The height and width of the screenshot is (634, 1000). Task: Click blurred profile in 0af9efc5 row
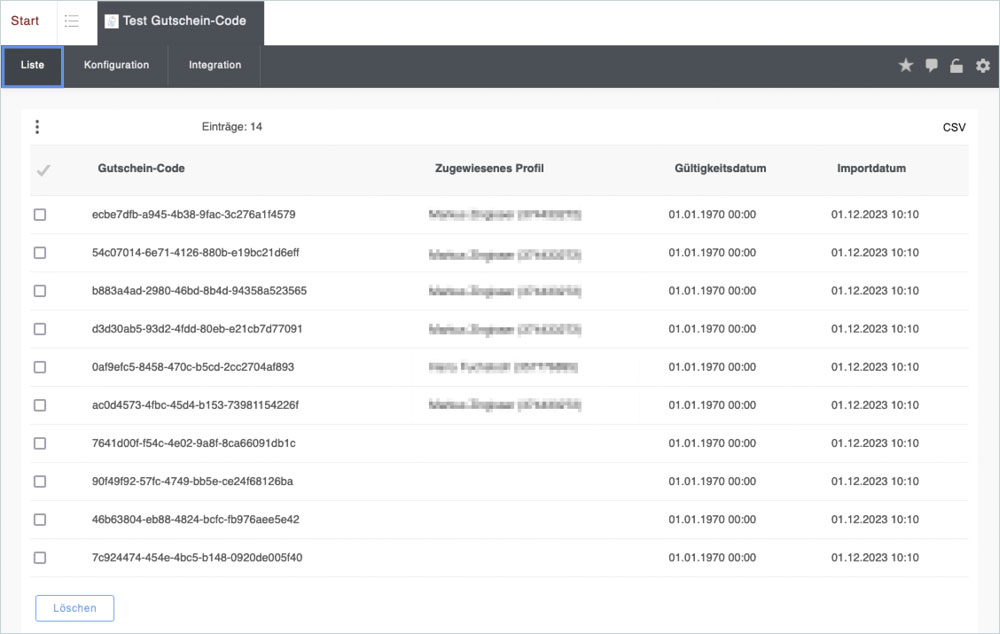point(503,367)
